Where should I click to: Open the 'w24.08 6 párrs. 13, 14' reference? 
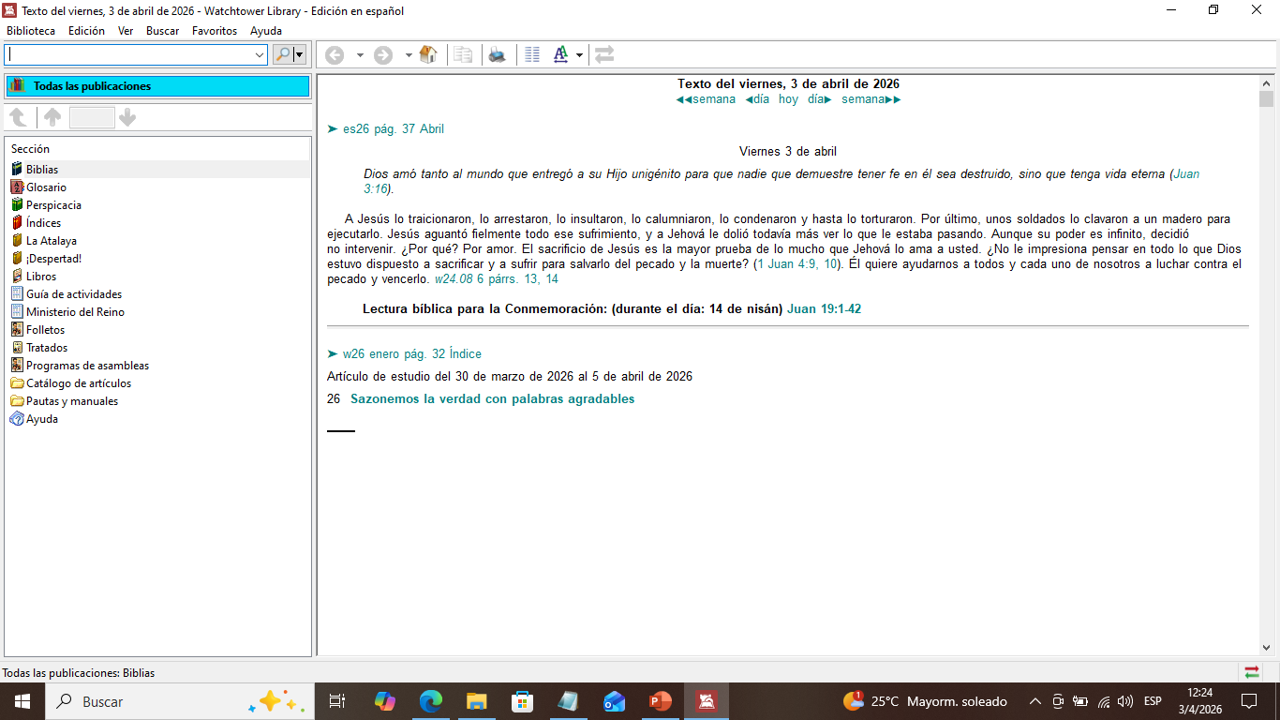[496, 279]
